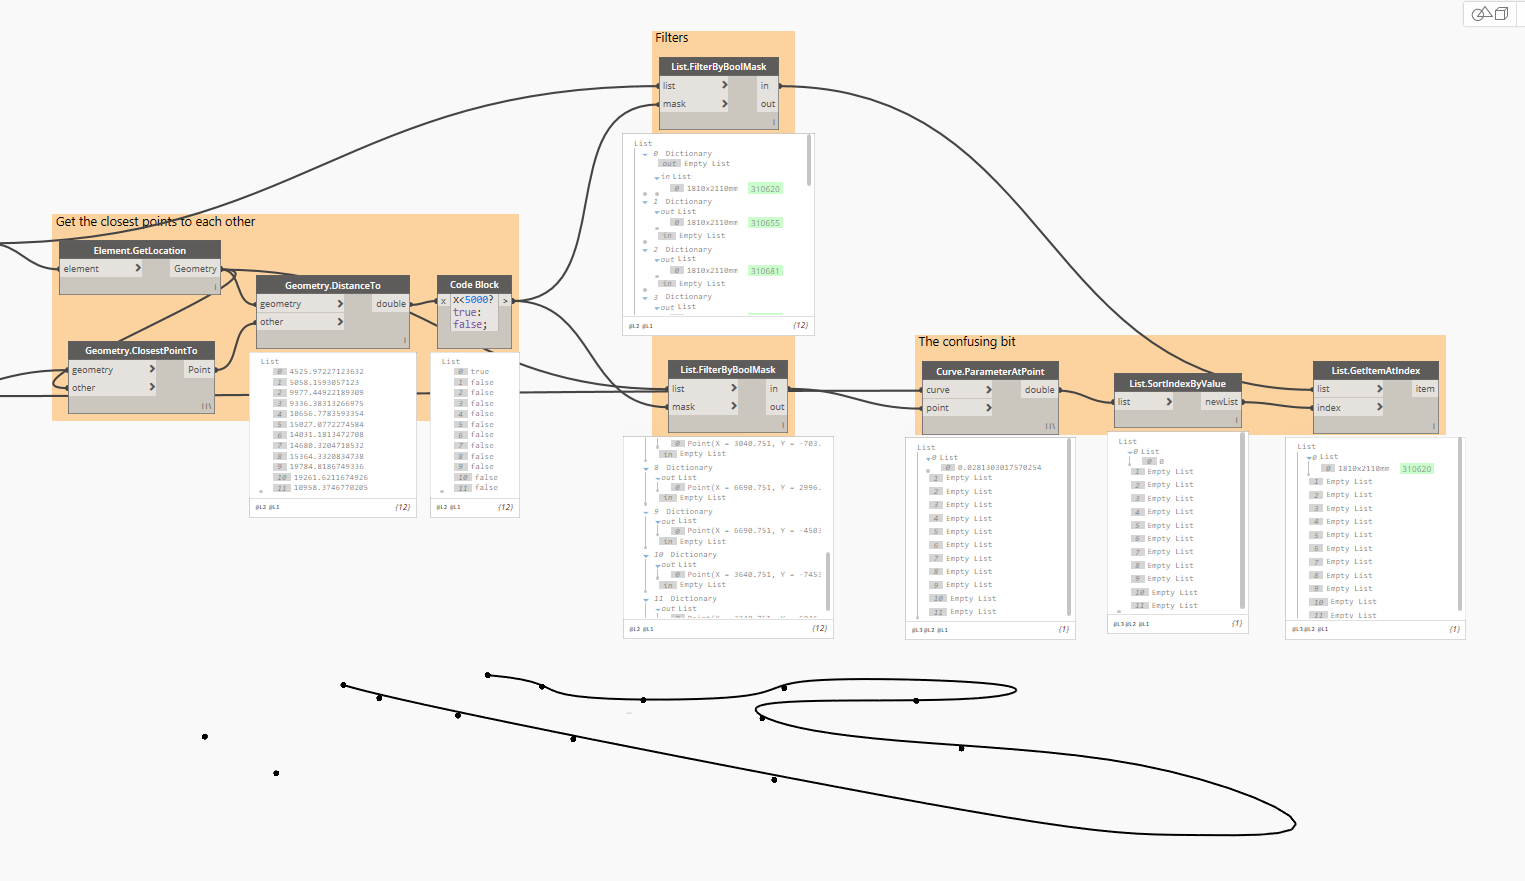The width and height of the screenshot is (1525, 881).
Task: Click the Point output port on Geometry.ClosestPointTo
Action: 199,369
